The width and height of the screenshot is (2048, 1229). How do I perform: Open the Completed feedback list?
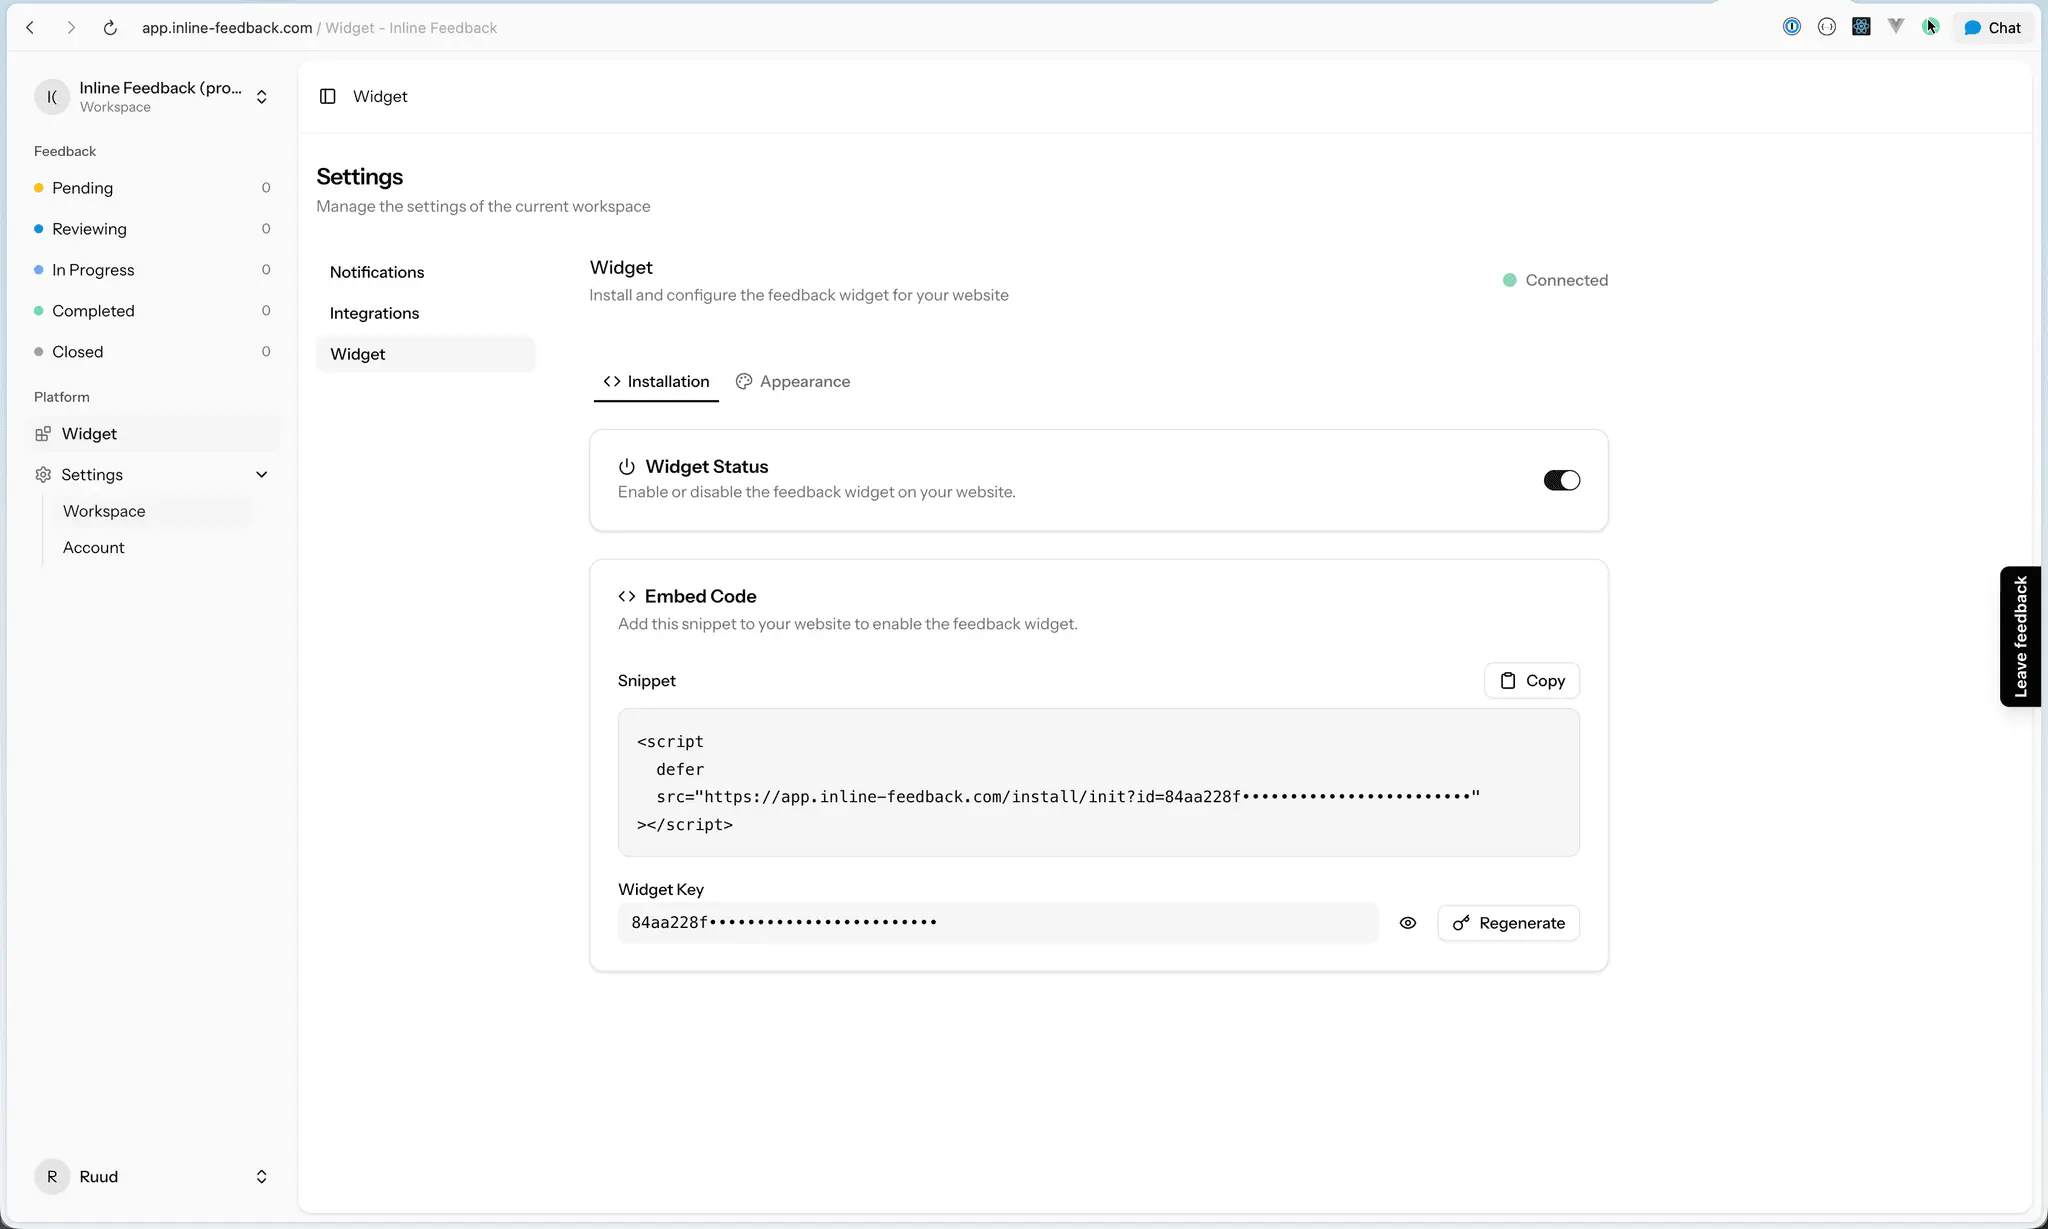pos(153,311)
